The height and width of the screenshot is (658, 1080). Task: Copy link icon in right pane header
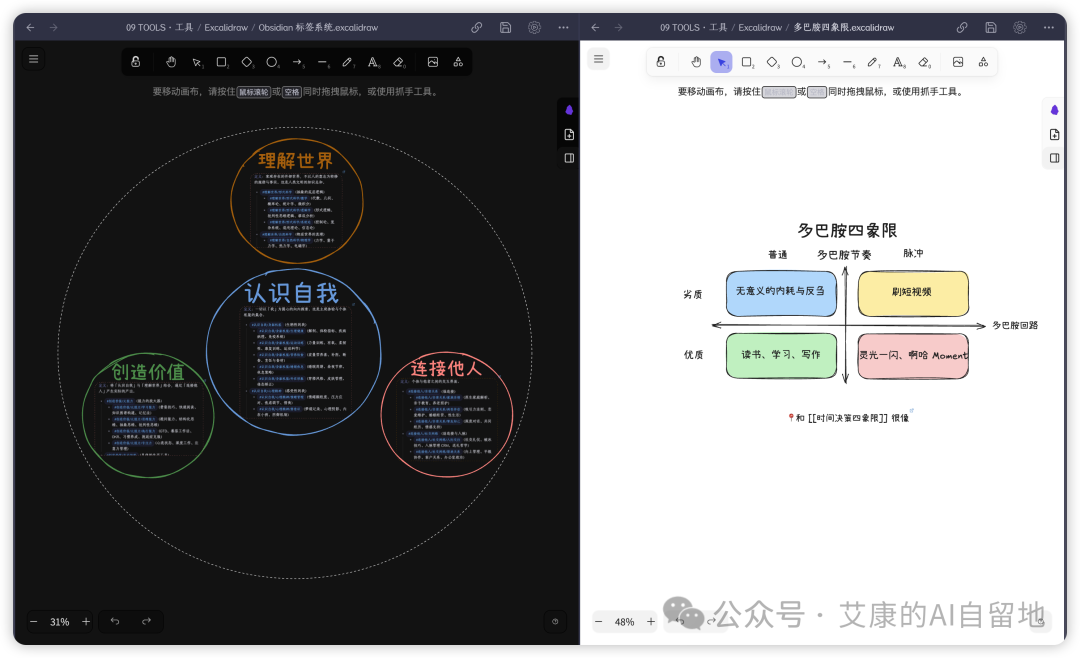coord(962,28)
